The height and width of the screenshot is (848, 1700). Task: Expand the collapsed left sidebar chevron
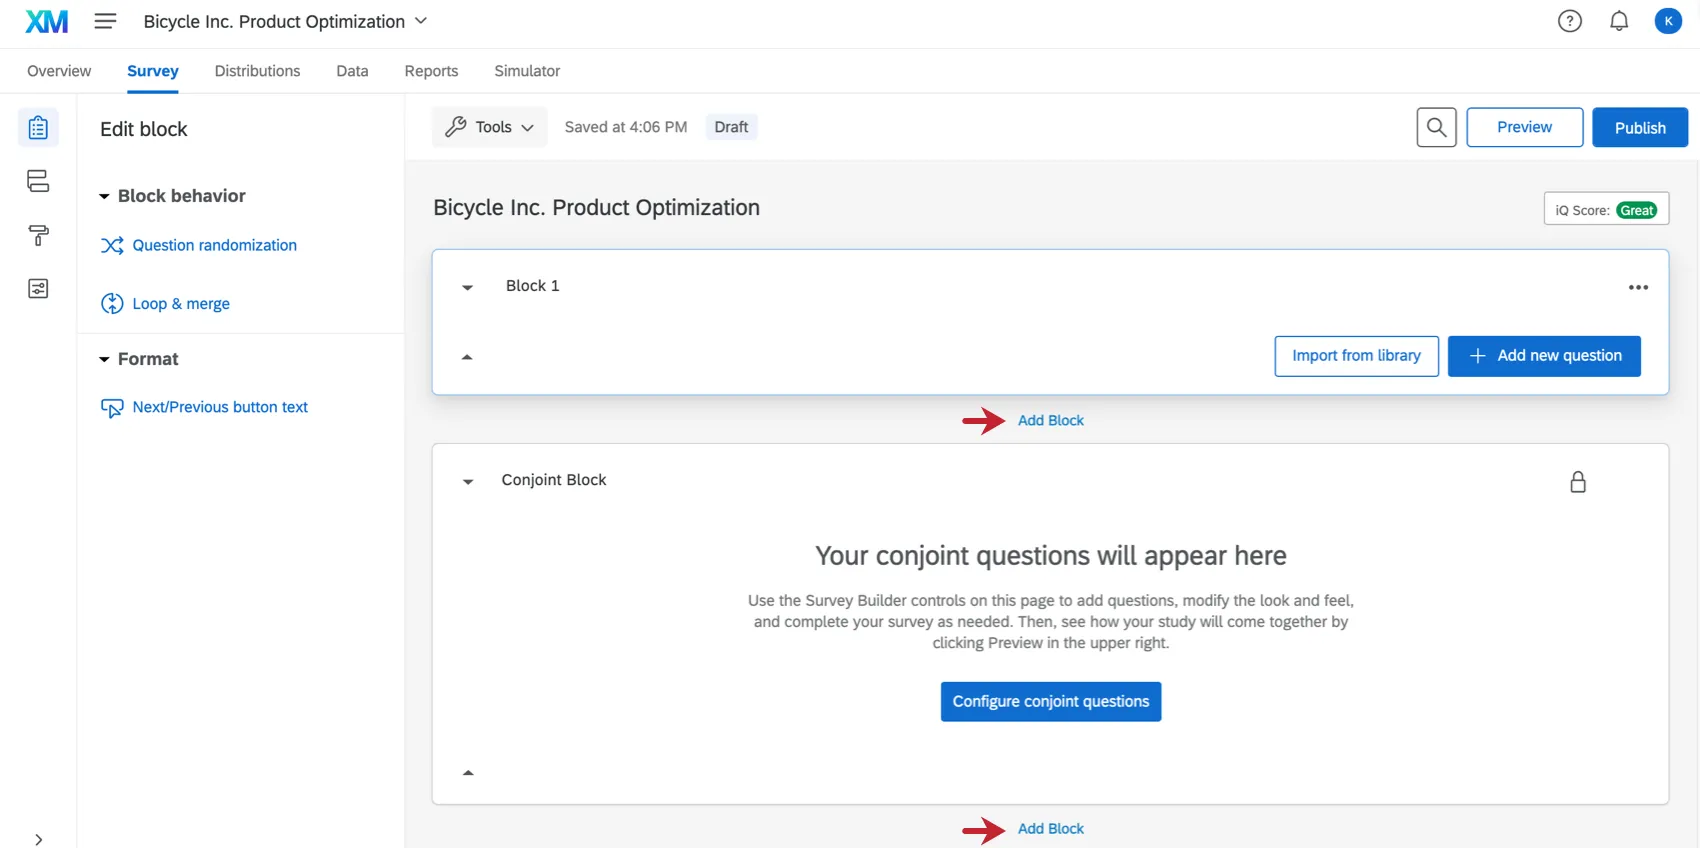38,839
